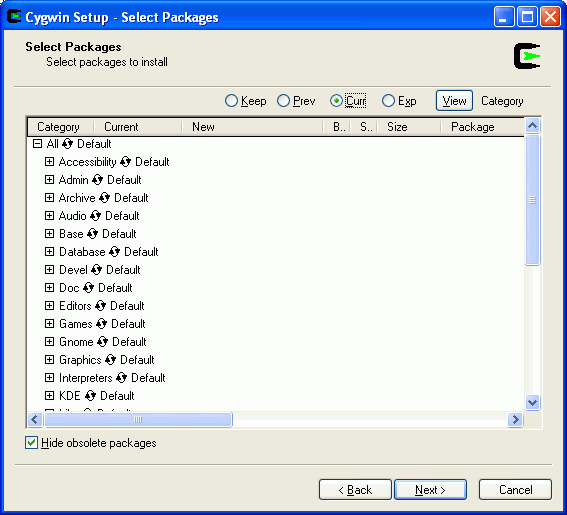
Task: Go back with the Back button
Action: click(355, 490)
